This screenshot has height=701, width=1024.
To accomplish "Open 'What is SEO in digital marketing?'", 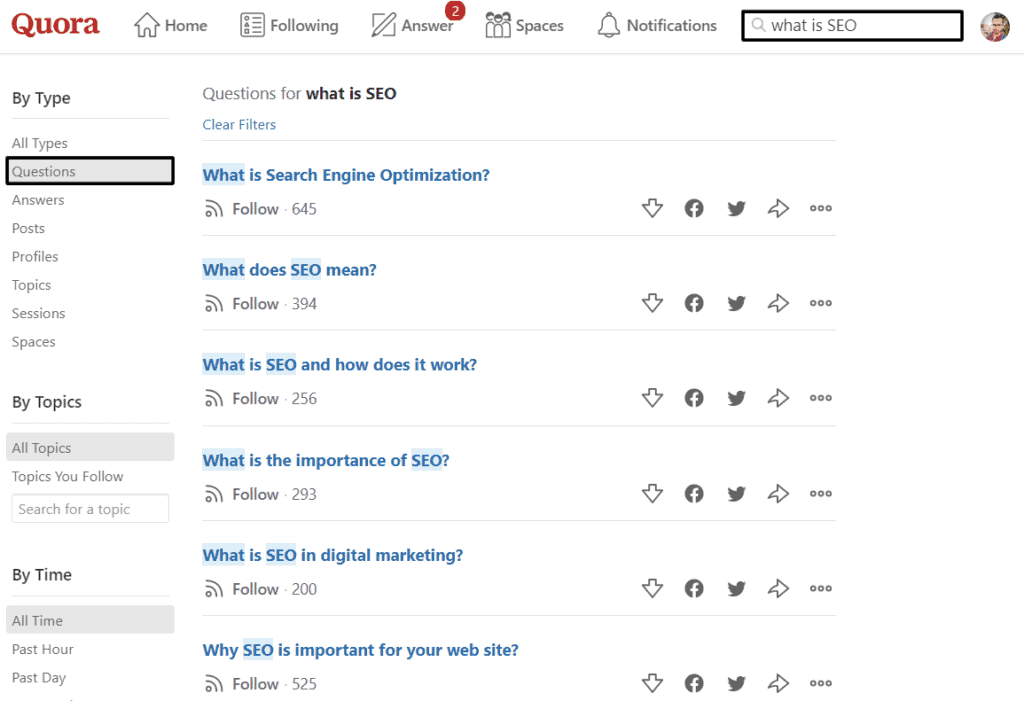I will coord(332,555).
